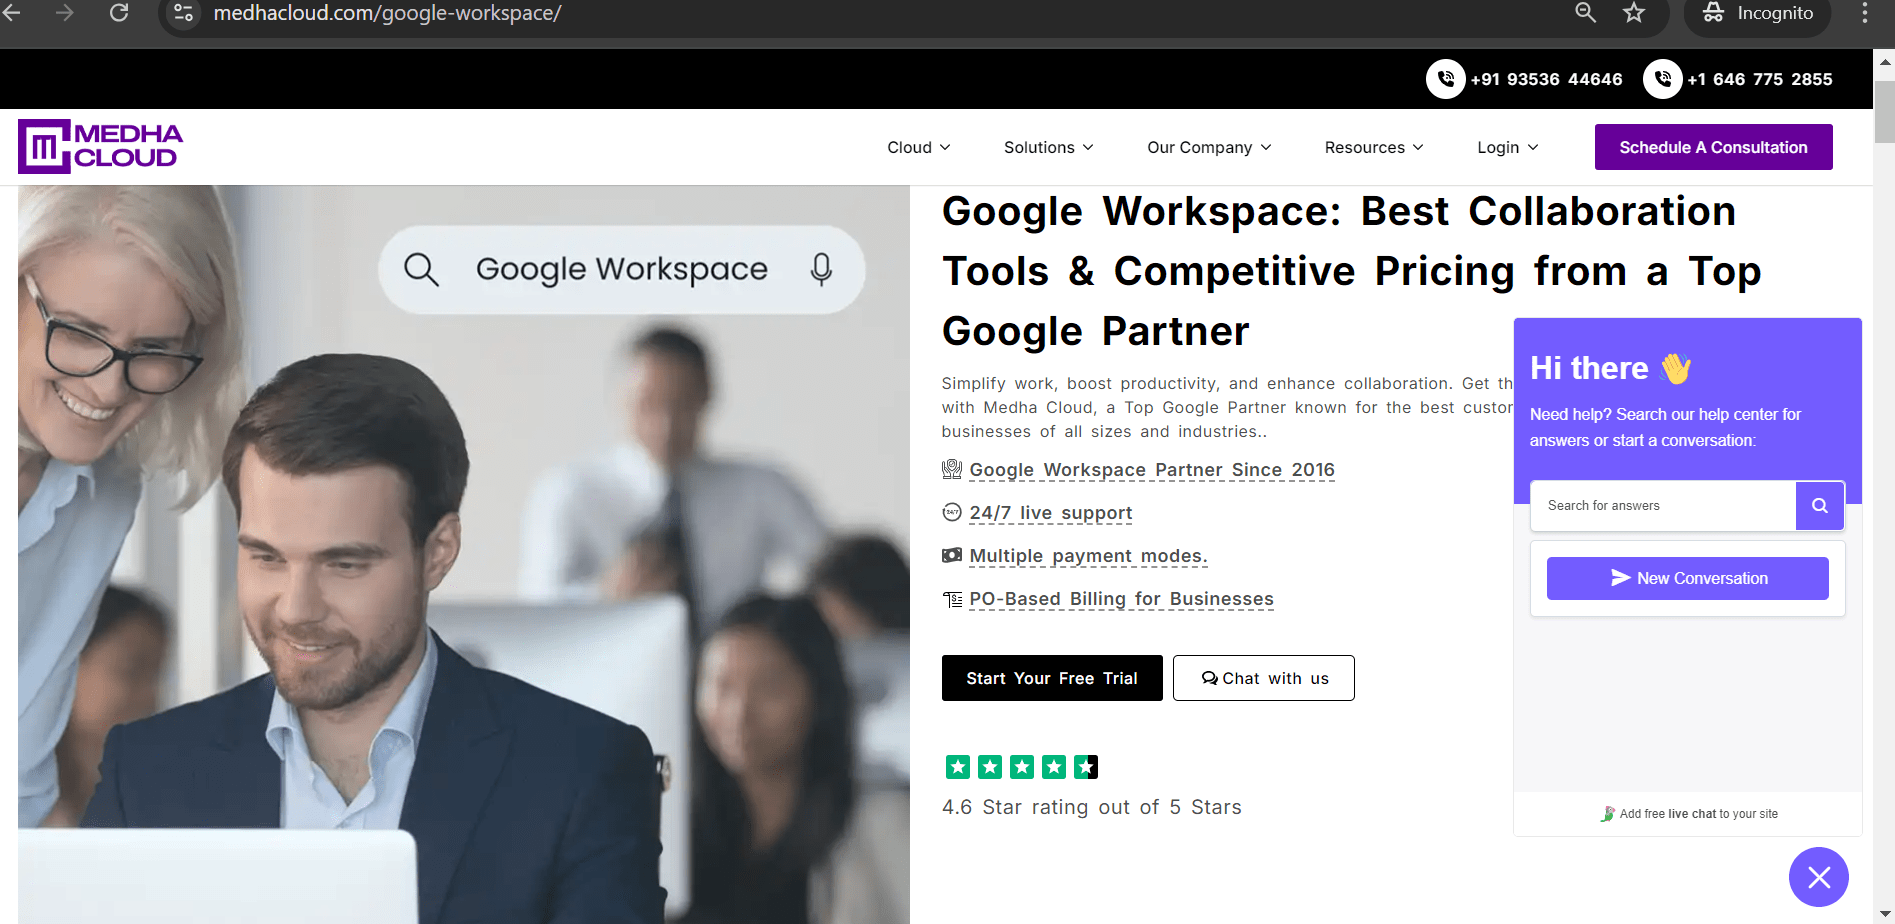1895x924 pixels.
Task: Expand the Cloud navigation dropdown
Action: click(x=917, y=147)
